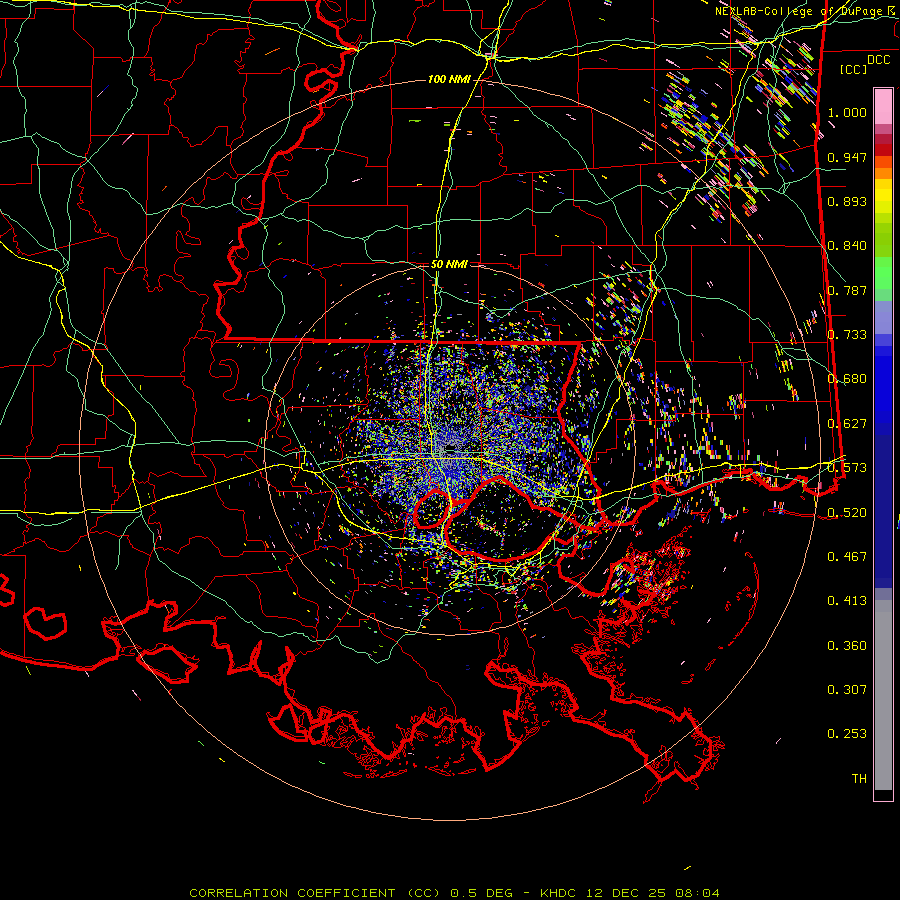Click the 0.520 scale value

[x=847, y=513]
